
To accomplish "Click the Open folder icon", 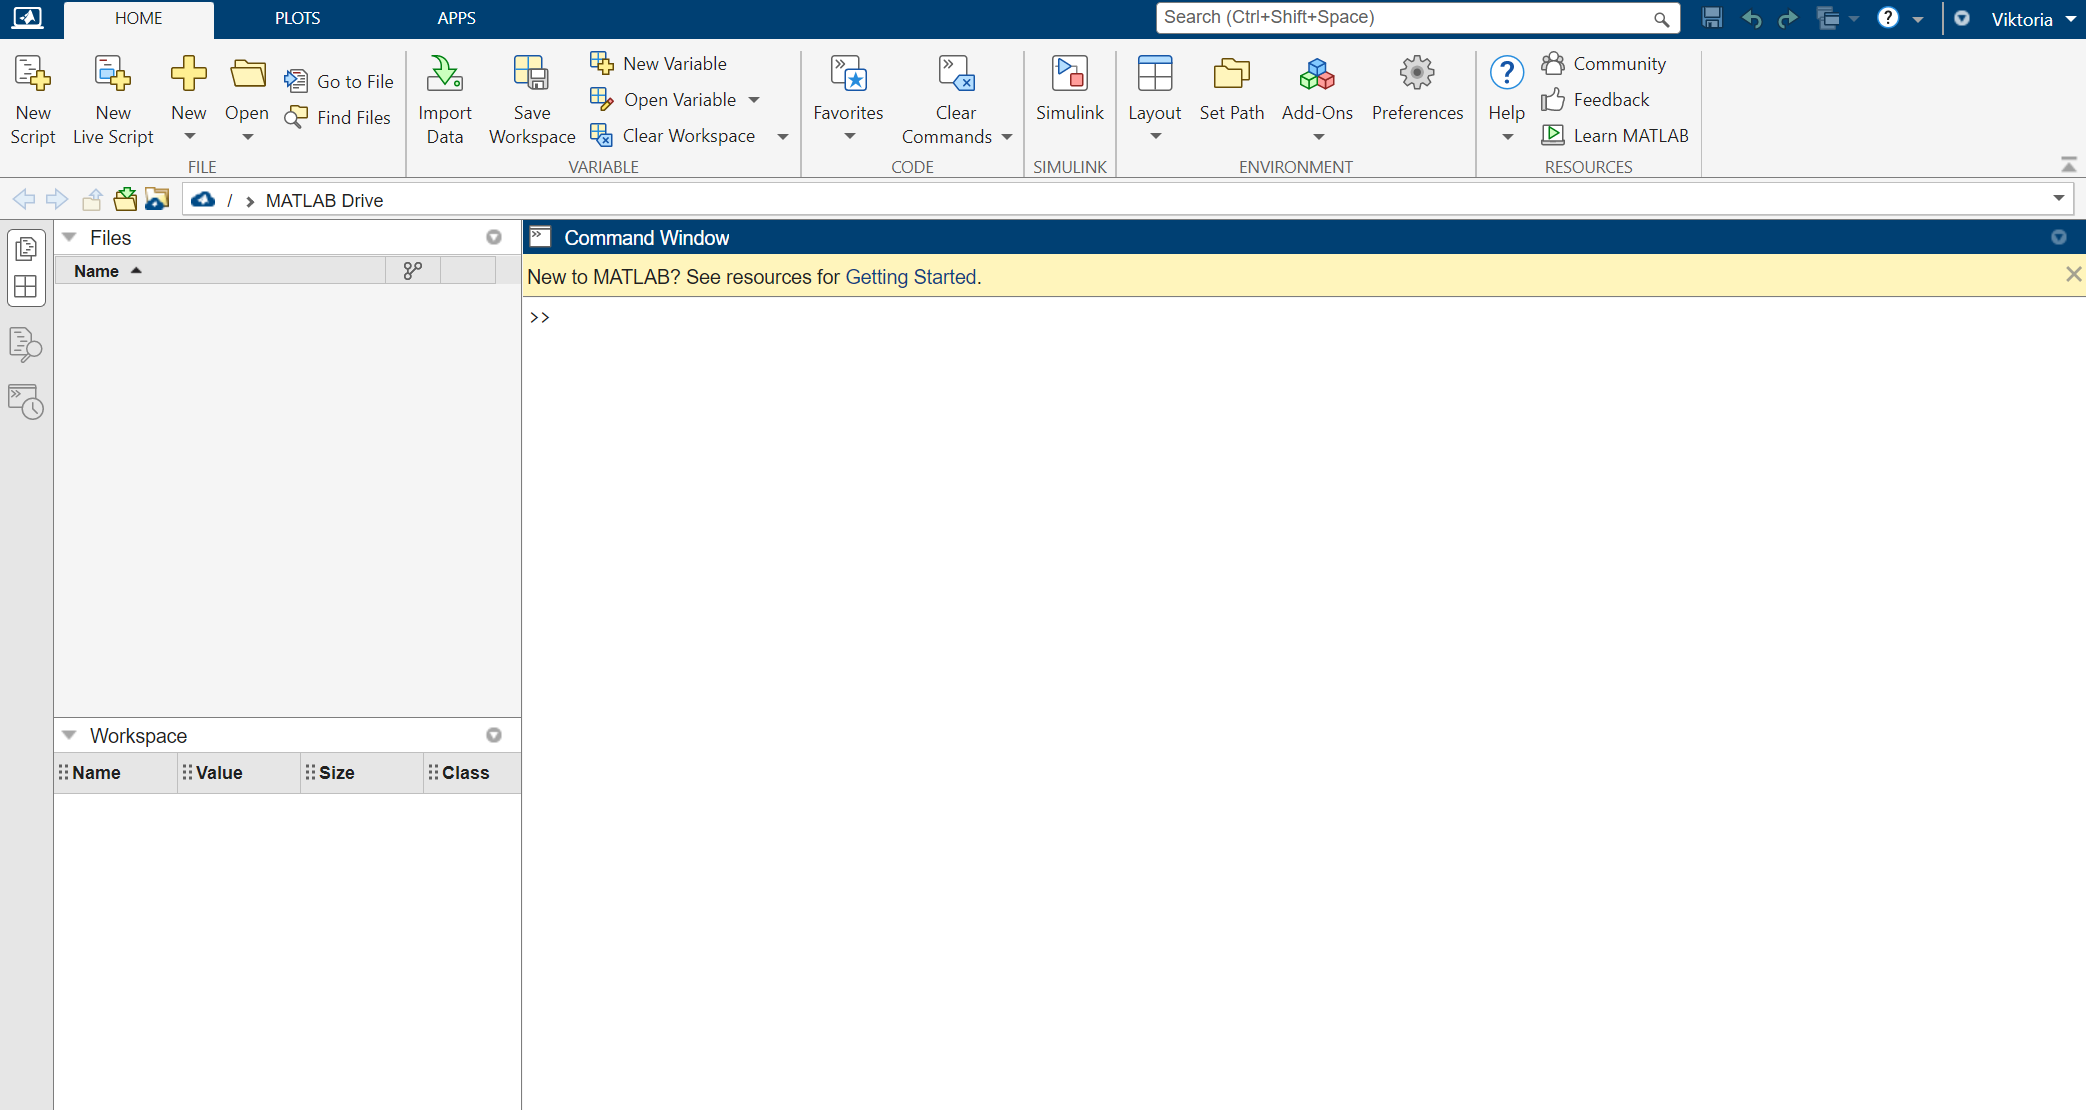I will pos(247,74).
